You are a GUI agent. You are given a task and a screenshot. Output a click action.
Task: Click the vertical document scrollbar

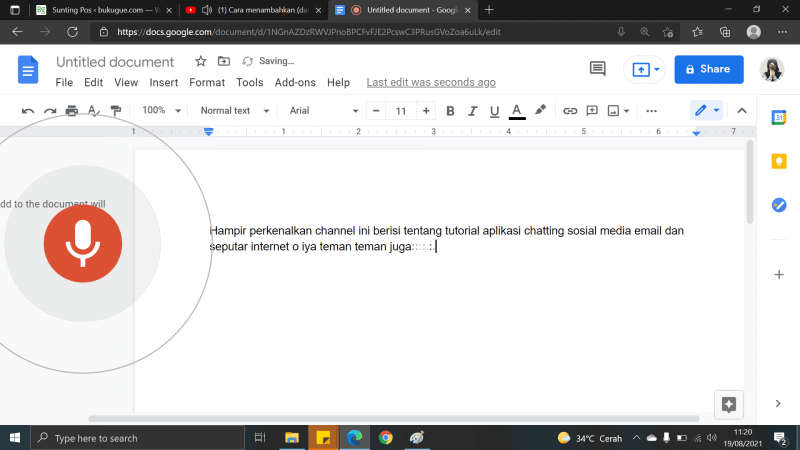click(749, 182)
